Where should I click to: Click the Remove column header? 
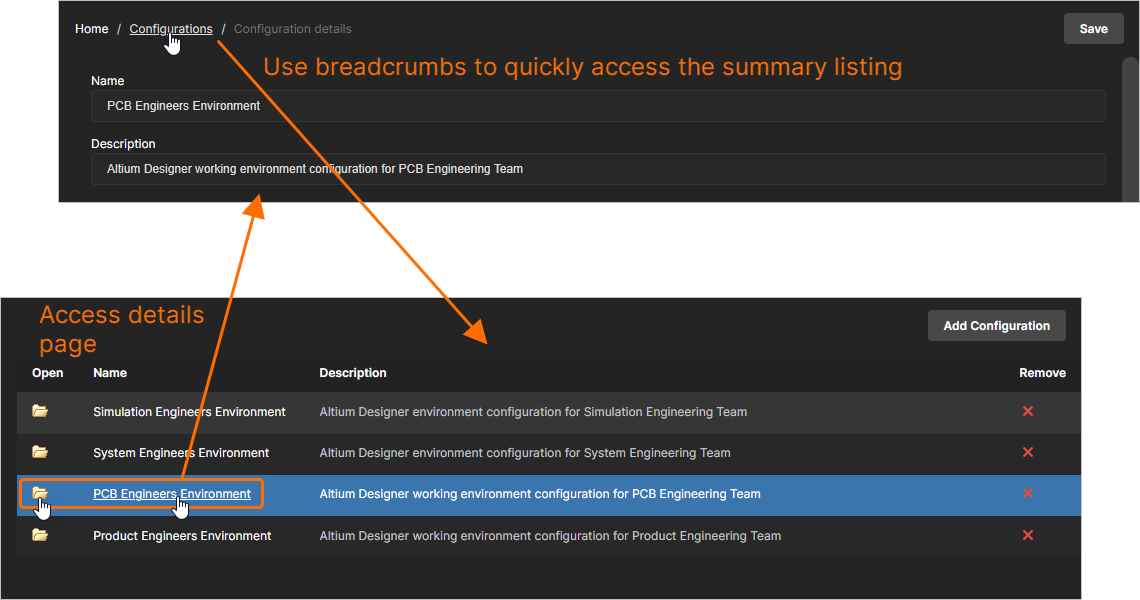tap(1043, 373)
